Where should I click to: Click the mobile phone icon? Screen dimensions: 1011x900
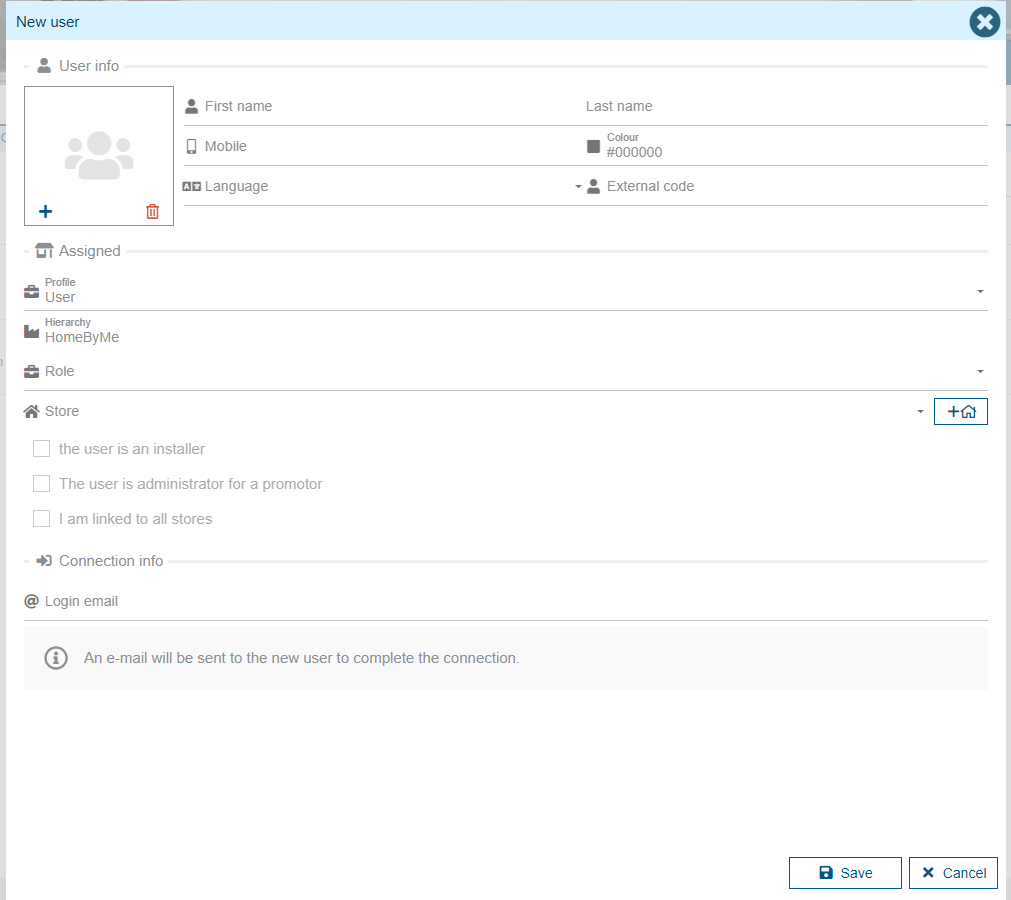click(x=192, y=146)
